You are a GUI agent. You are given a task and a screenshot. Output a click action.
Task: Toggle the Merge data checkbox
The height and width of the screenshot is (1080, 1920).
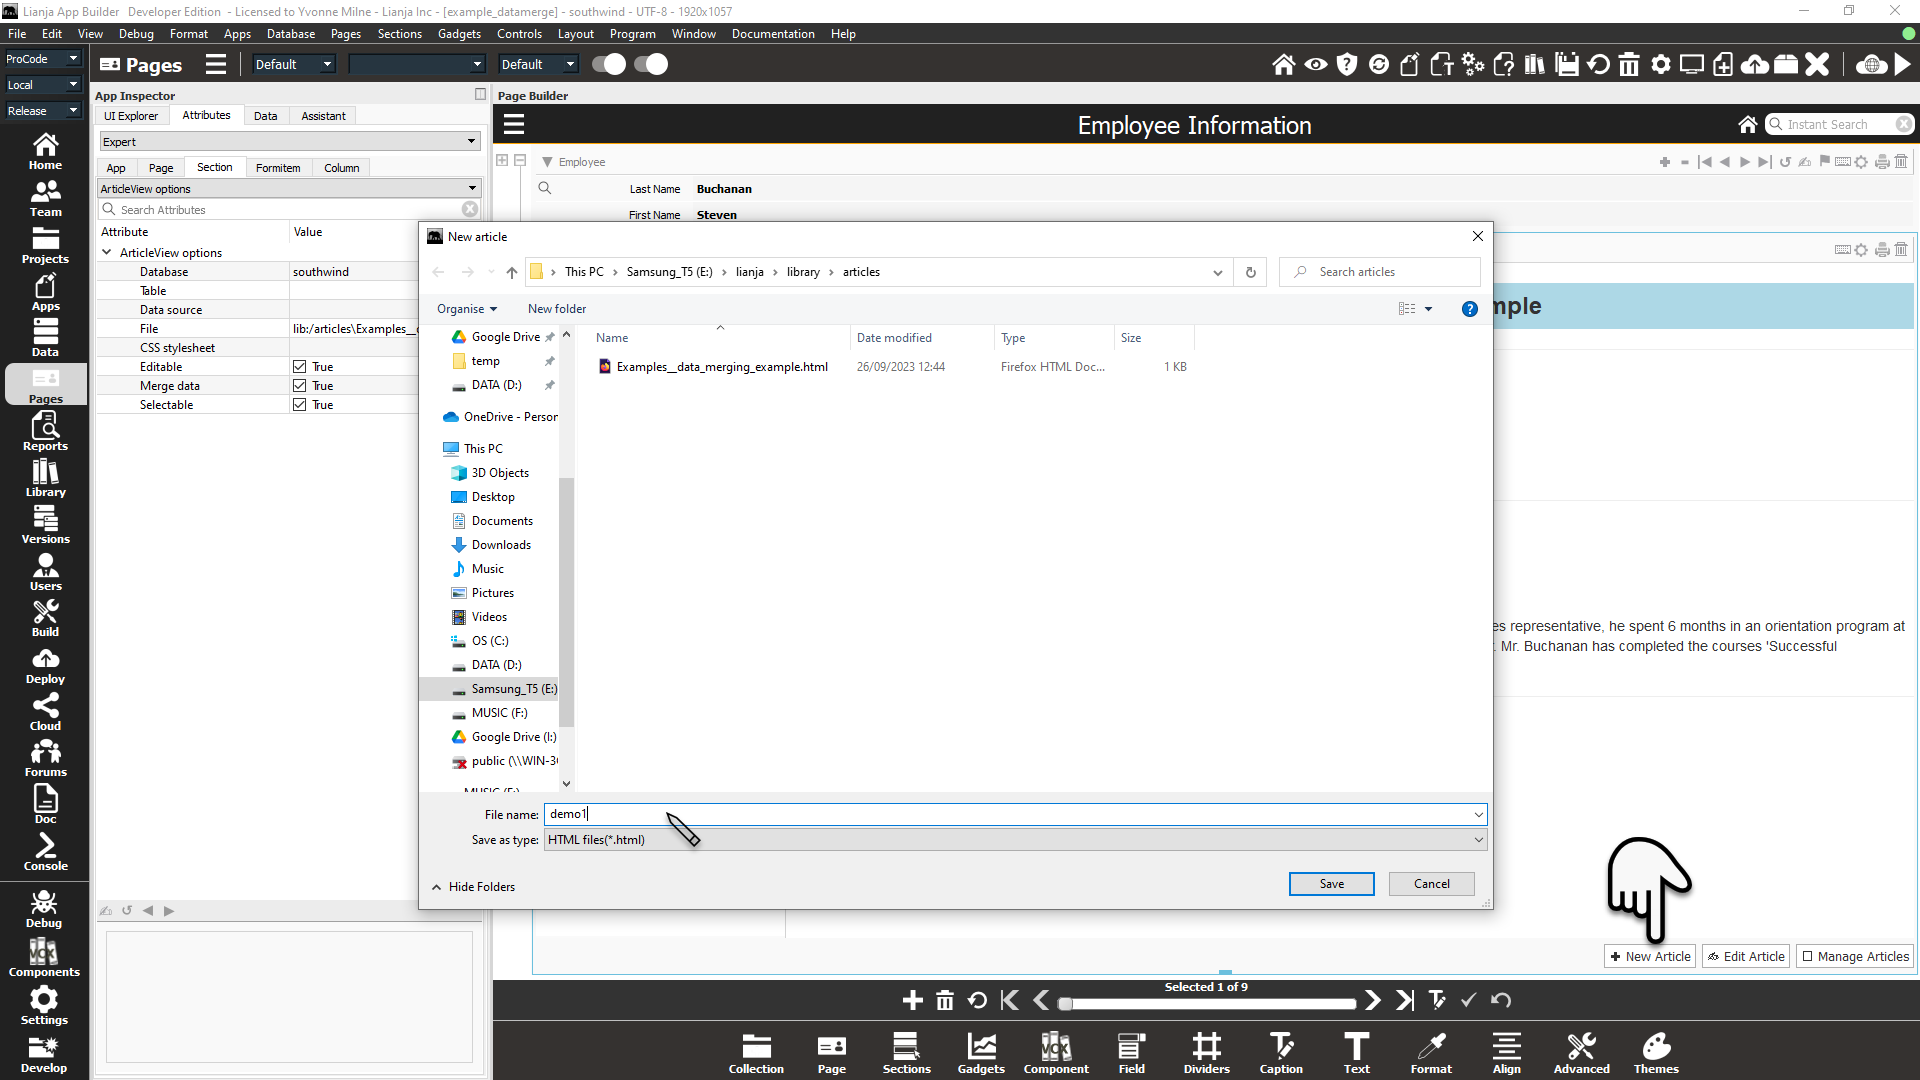[299, 386]
